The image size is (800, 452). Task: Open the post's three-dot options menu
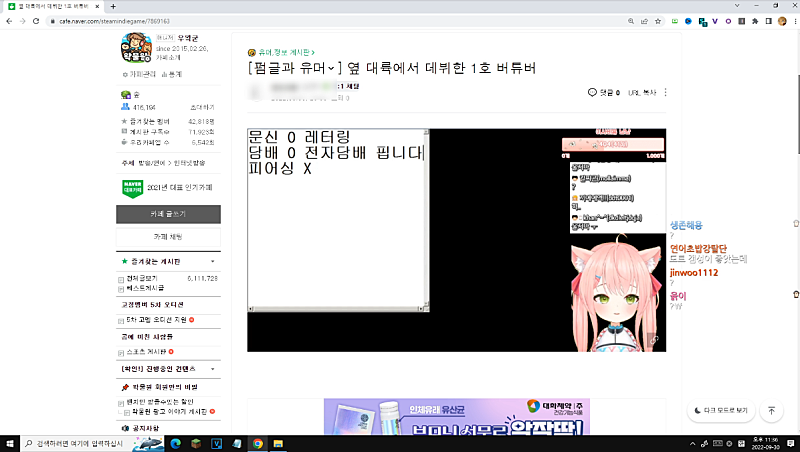click(665, 92)
